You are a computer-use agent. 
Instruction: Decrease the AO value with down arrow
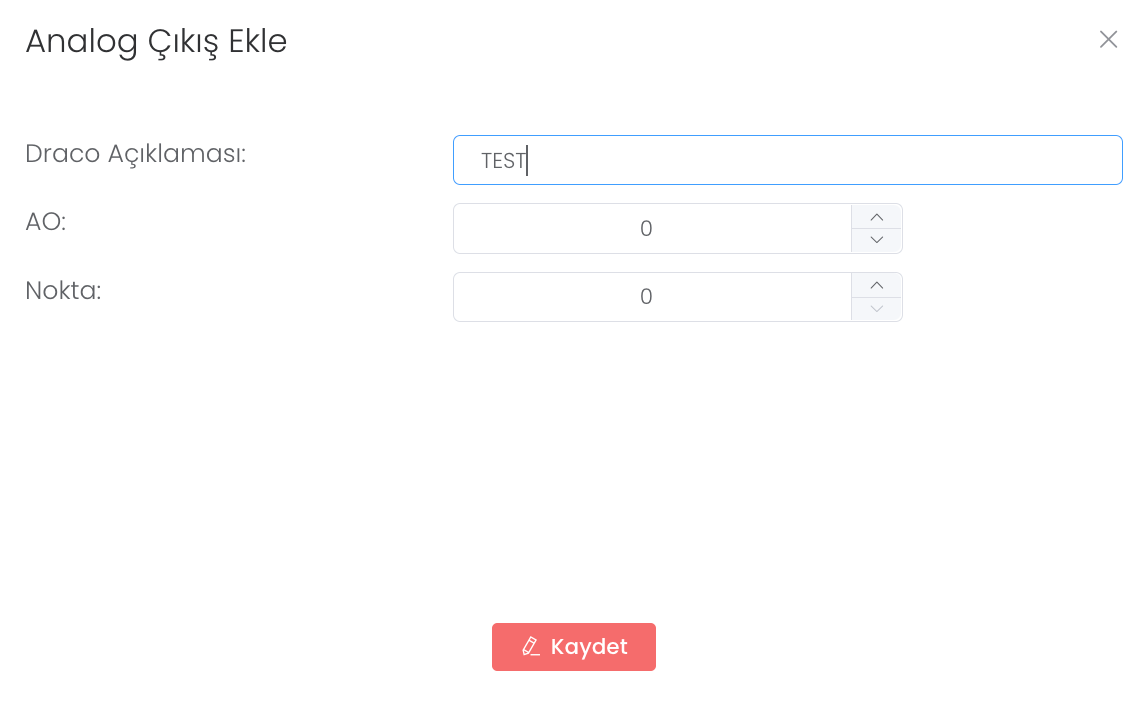pyautogui.click(x=877, y=241)
